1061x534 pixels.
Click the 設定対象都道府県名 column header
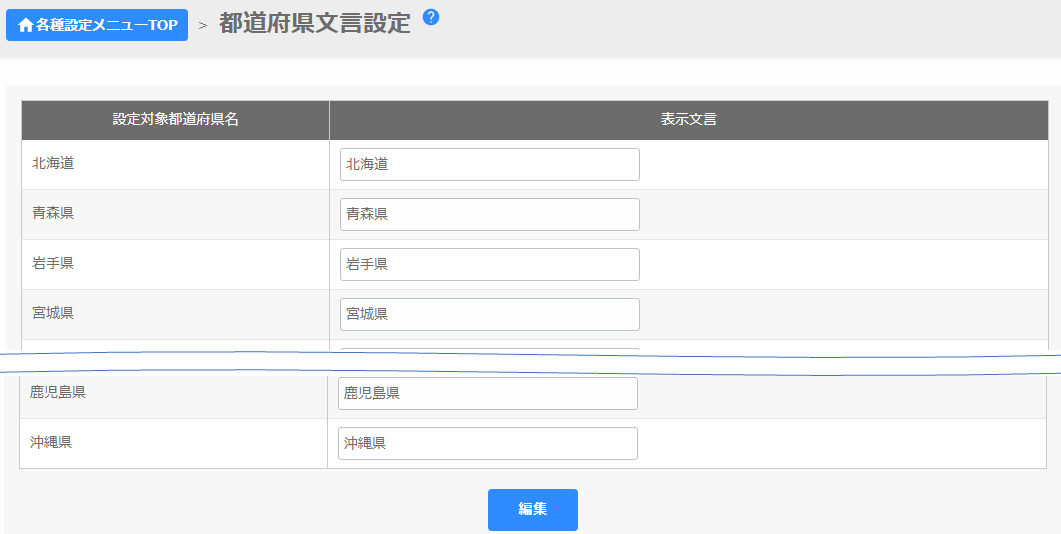(x=175, y=120)
